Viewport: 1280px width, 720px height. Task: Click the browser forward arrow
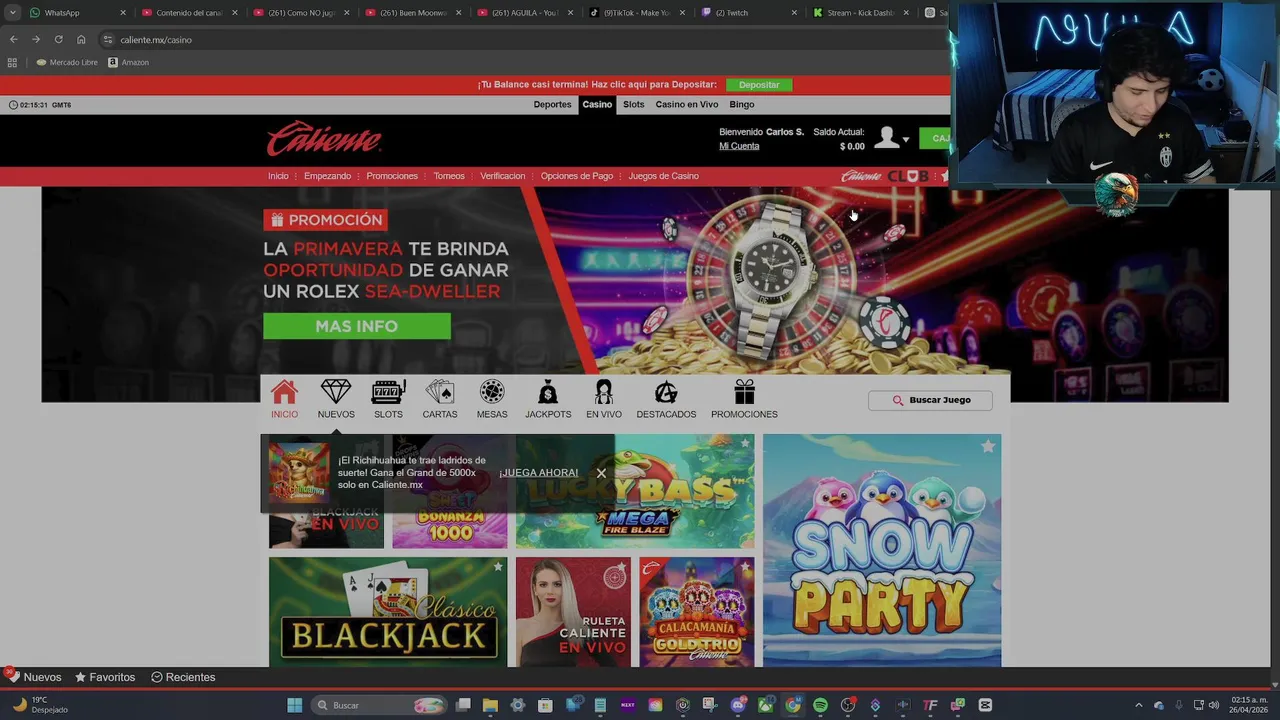[x=36, y=39]
